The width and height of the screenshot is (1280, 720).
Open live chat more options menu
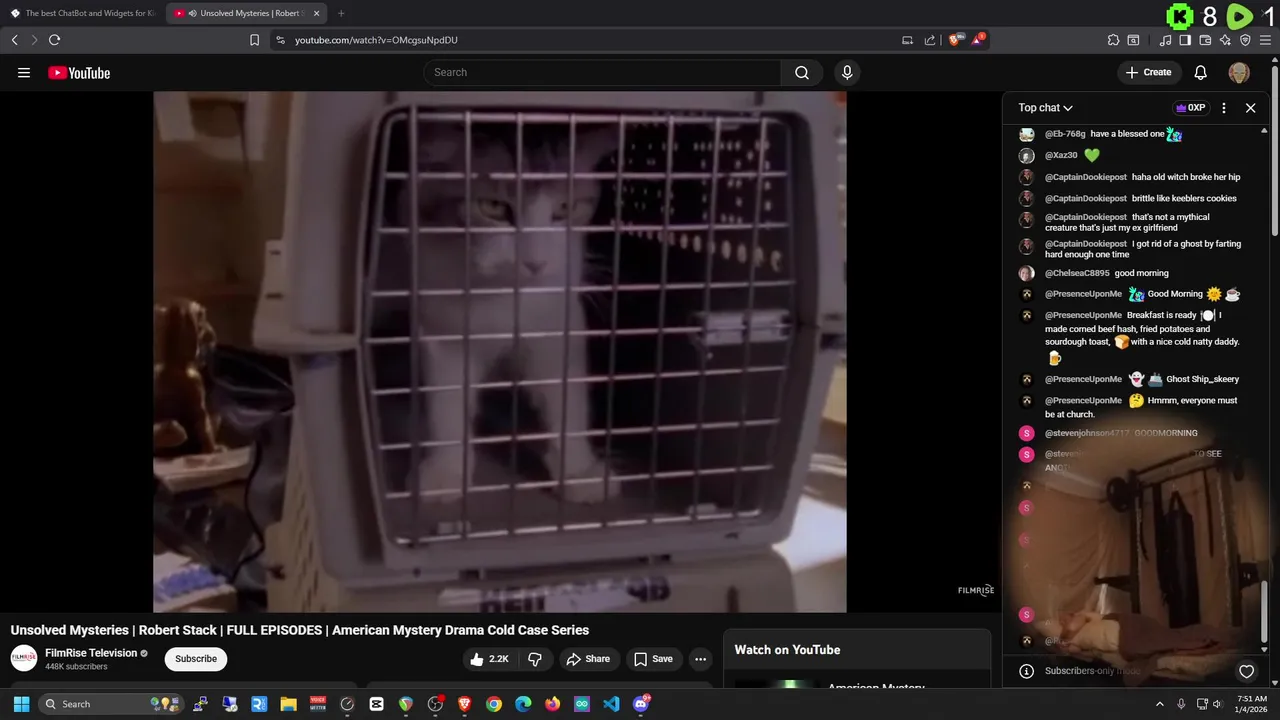(x=1224, y=108)
